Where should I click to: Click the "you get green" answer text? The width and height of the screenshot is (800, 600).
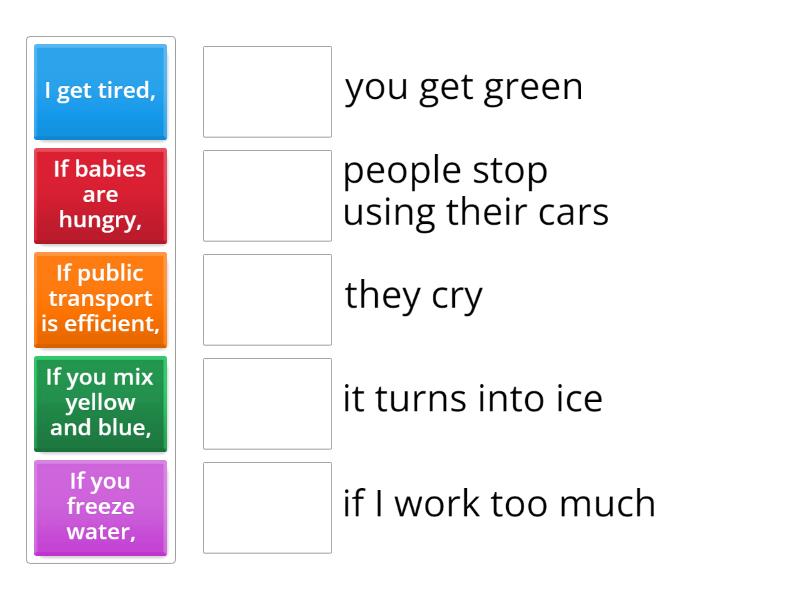[x=464, y=88]
